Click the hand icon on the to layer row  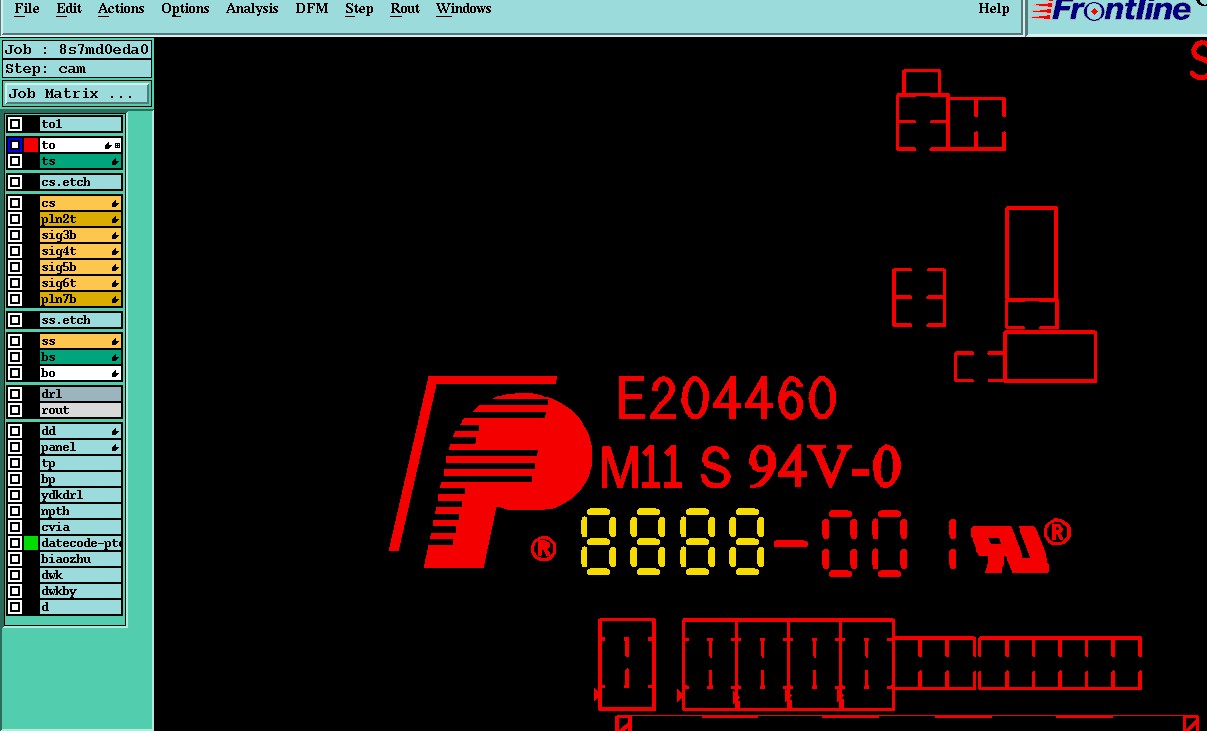pyautogui.click(x=108, y=146)
